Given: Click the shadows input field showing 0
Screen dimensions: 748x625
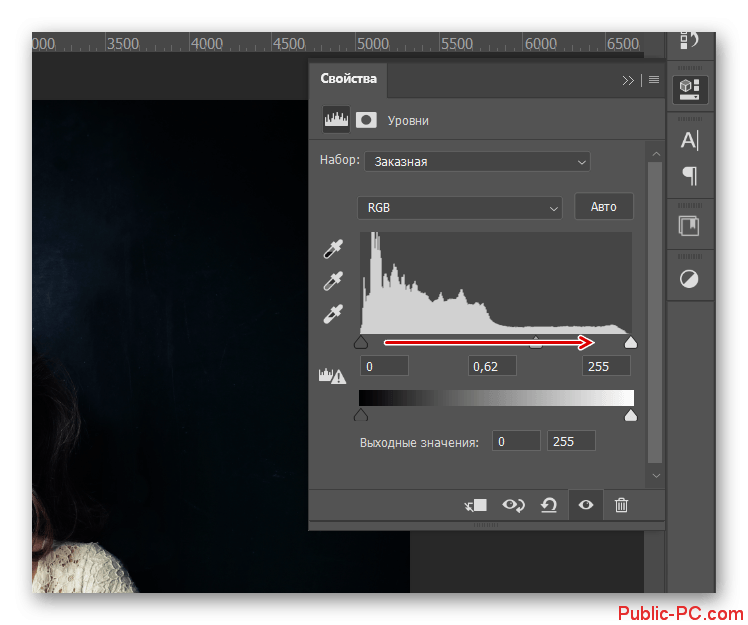Looking at the screenshot, I should (x=384, y=366).
